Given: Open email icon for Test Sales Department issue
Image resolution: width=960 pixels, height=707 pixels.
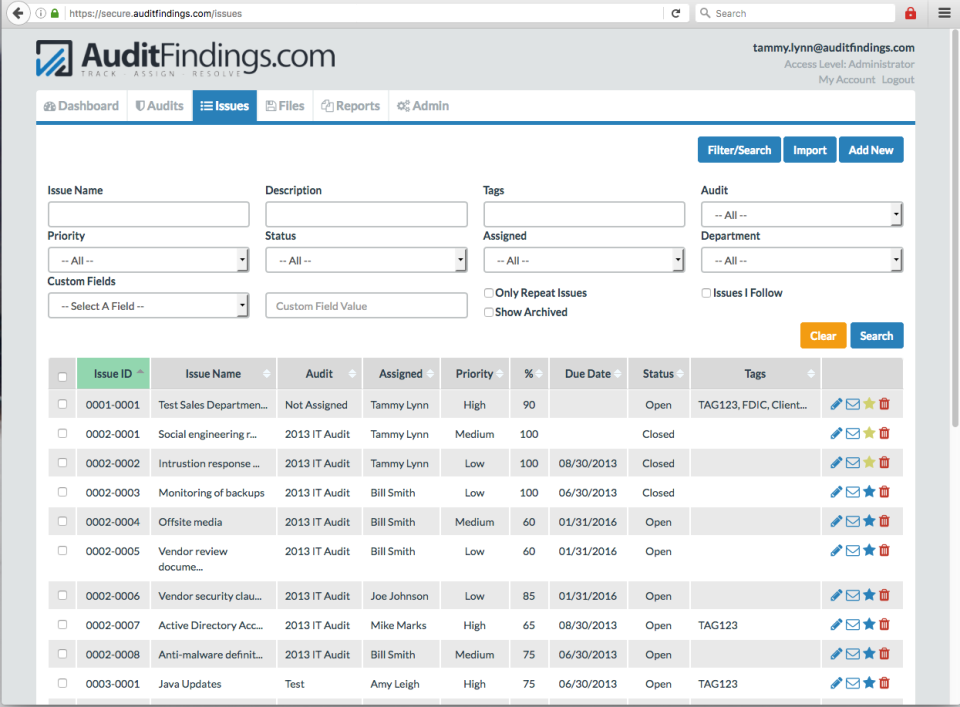Looking at the screenshot, I should (852, 404).
